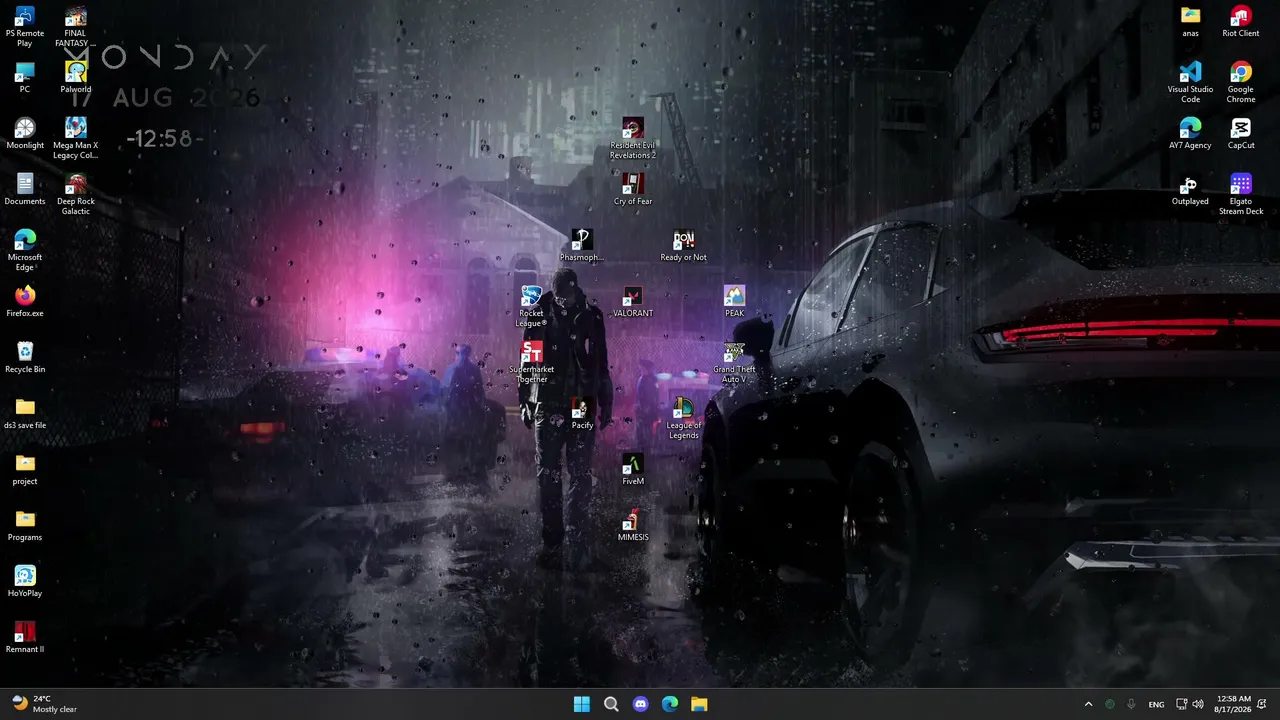This screenshot has height=720, width=1280.
Task: Select the Phasmophobia desktop shortcut
Action: [x=582, y=246]
